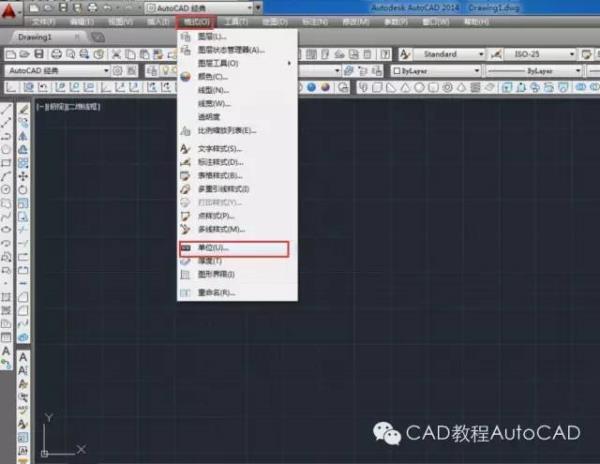Click Cut scissors icon in Standard toolbar
The image size is (600, 464).
coord(116,54)
